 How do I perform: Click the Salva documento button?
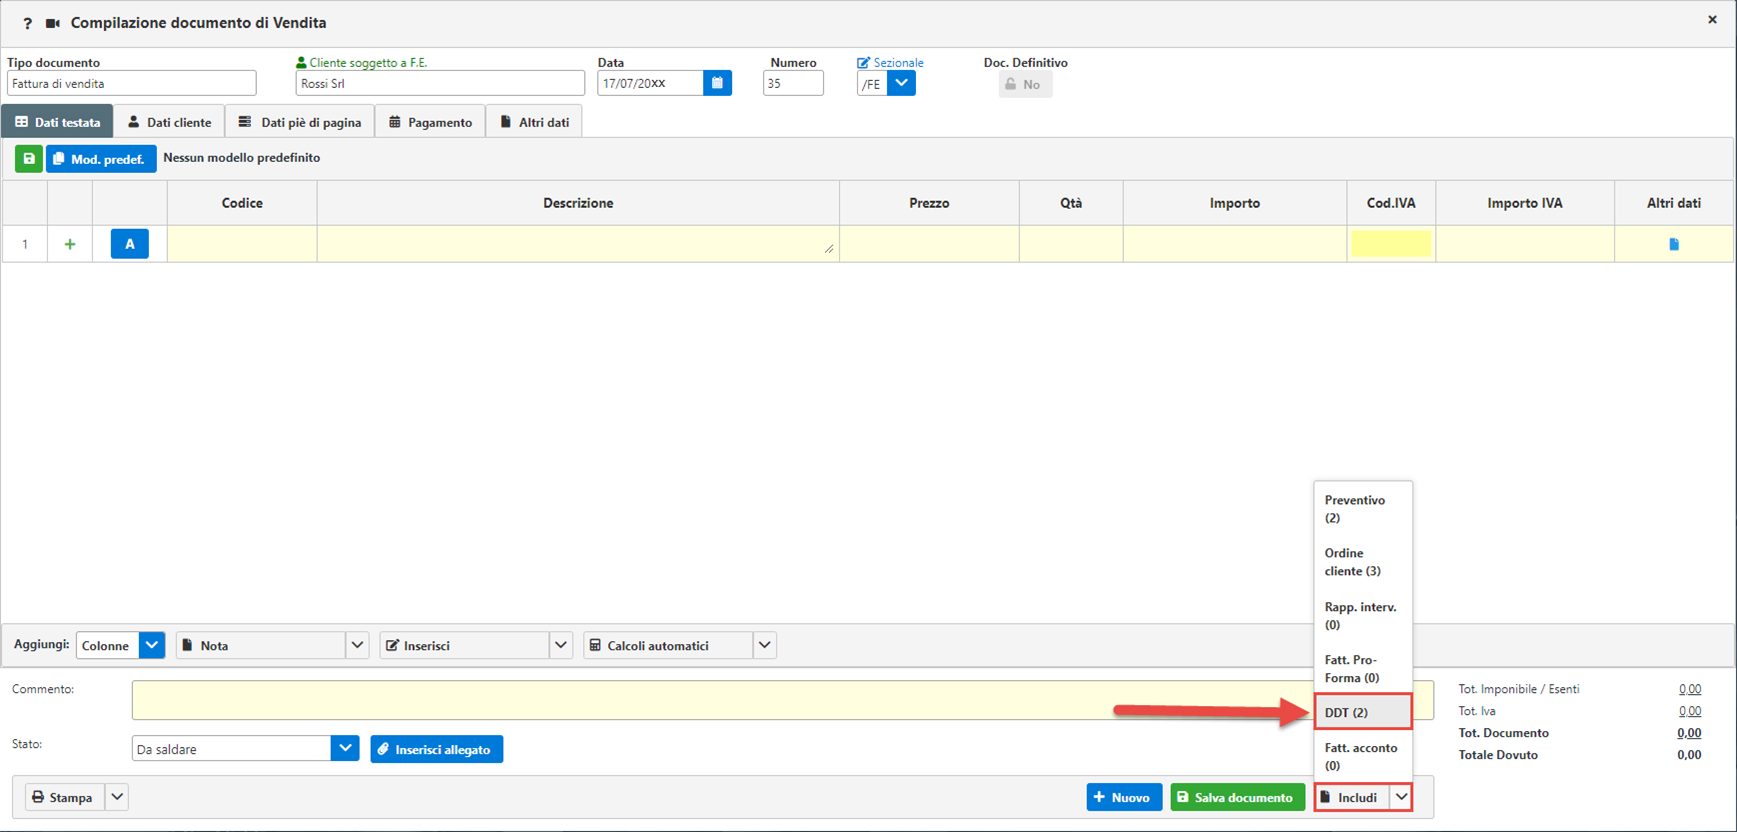[x=1237, y=798]
